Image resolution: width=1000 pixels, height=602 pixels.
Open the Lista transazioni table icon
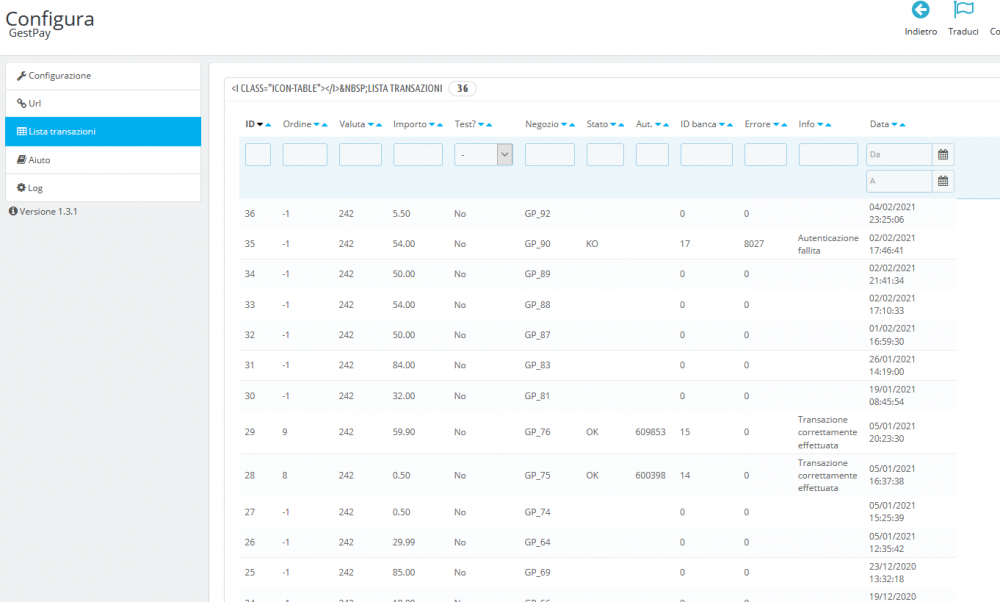(23, 131)
